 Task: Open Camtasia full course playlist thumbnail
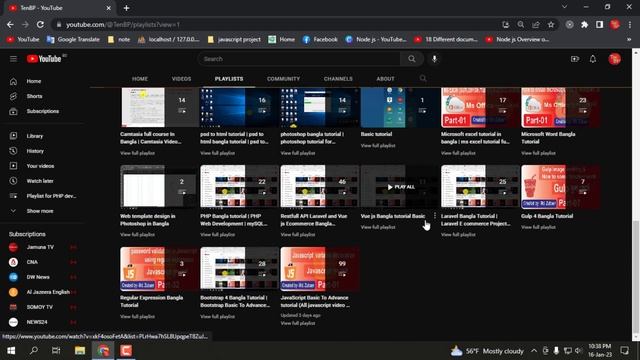tap(160, 107)
